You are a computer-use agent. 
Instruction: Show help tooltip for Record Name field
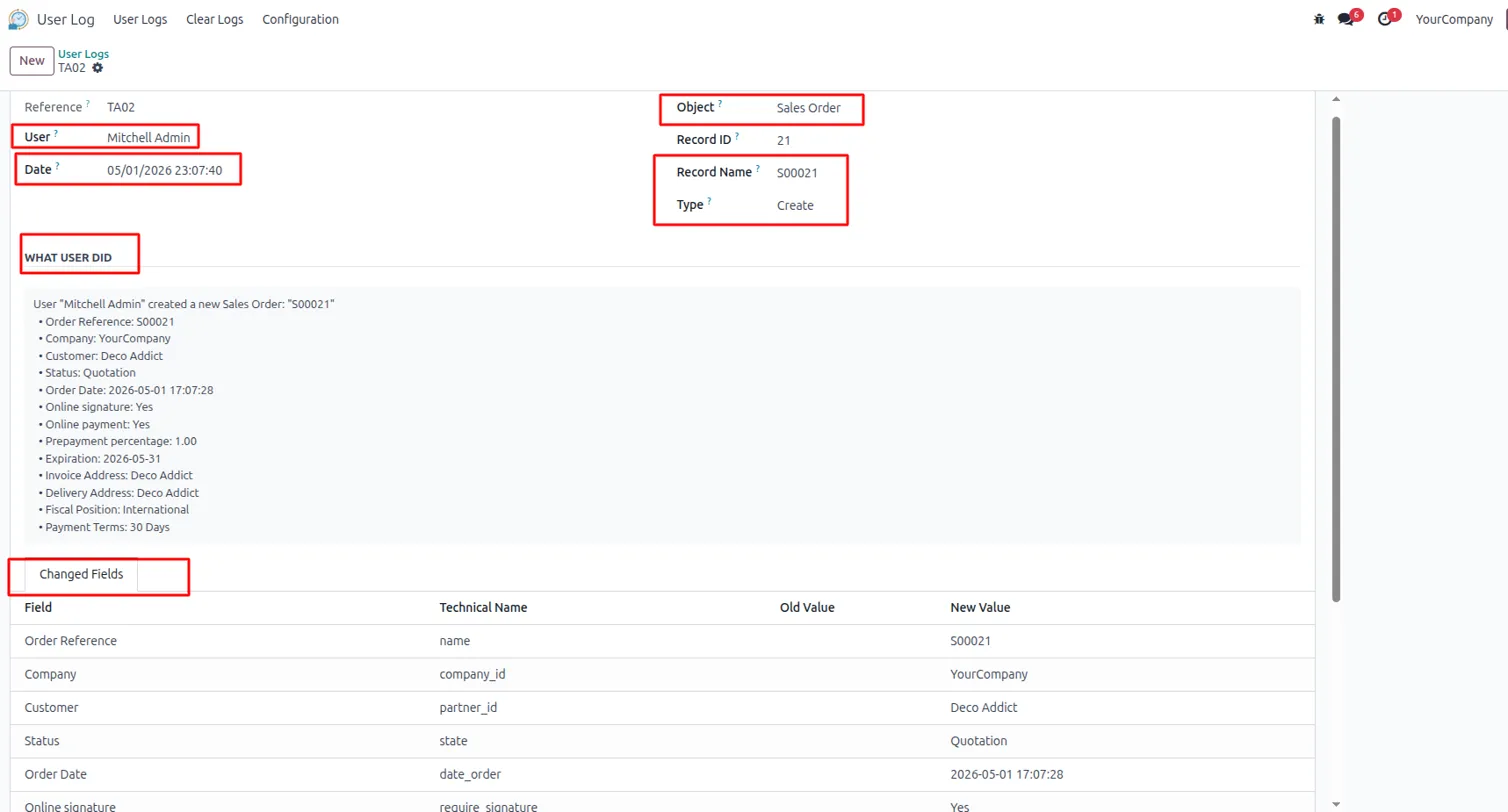(758, 168)
